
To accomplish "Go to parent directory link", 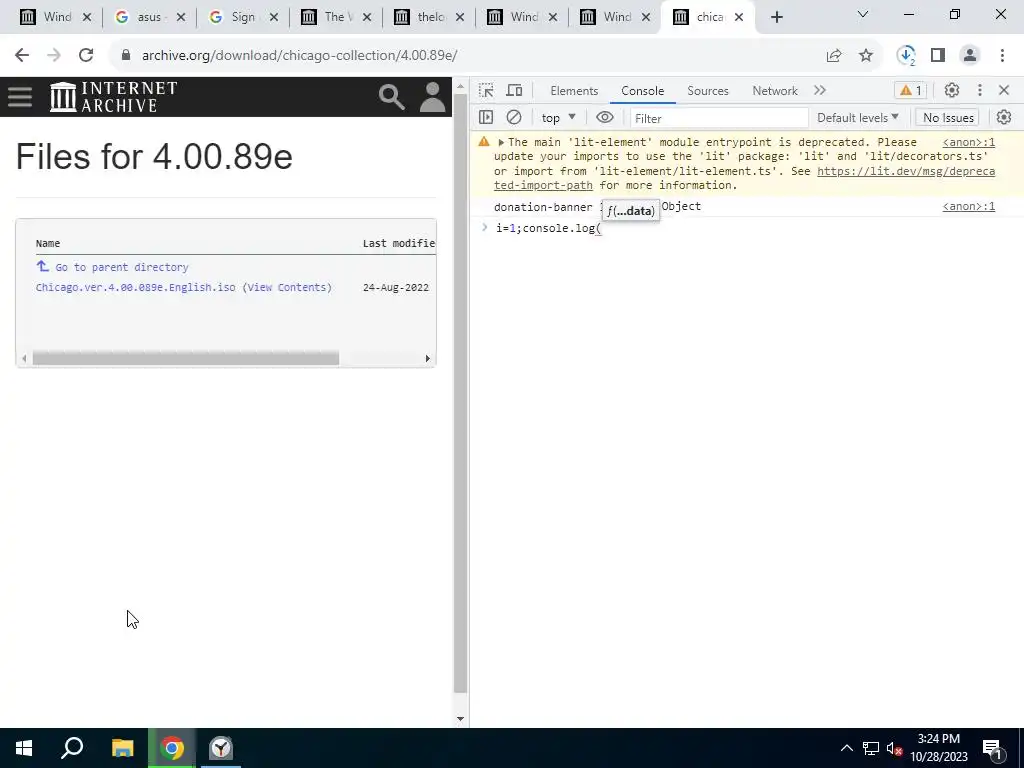I will pyautogui.click(x=121, y=267).
